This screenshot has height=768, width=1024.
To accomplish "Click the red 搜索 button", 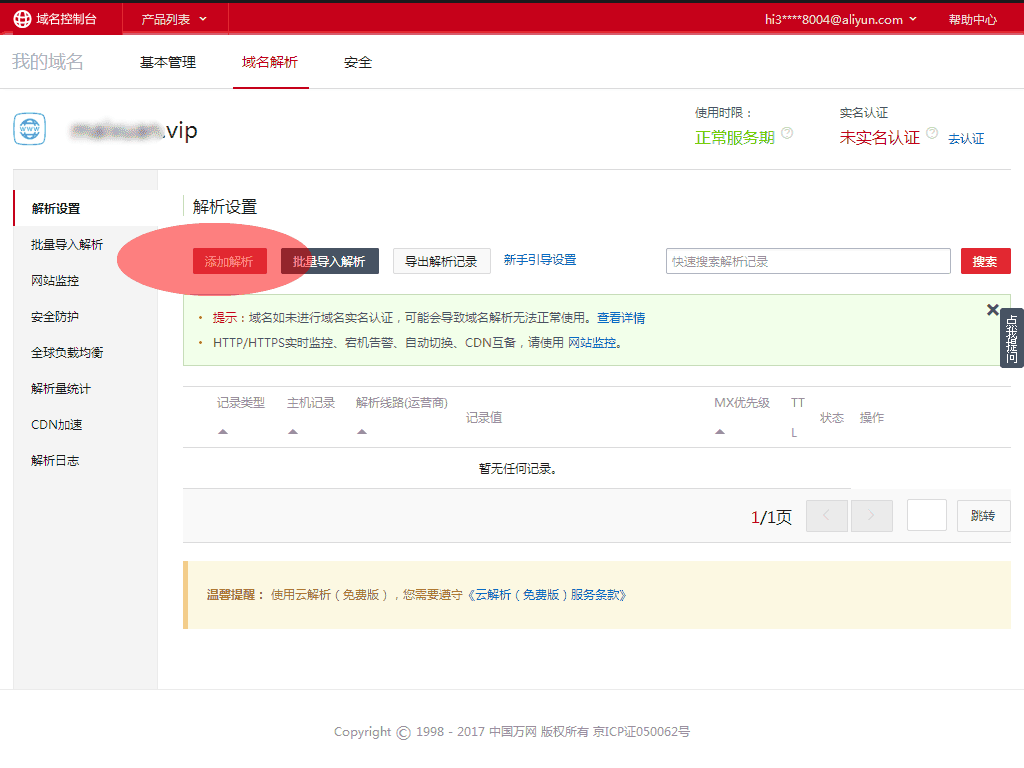I will pyautogui.click(x=985, y=261).
